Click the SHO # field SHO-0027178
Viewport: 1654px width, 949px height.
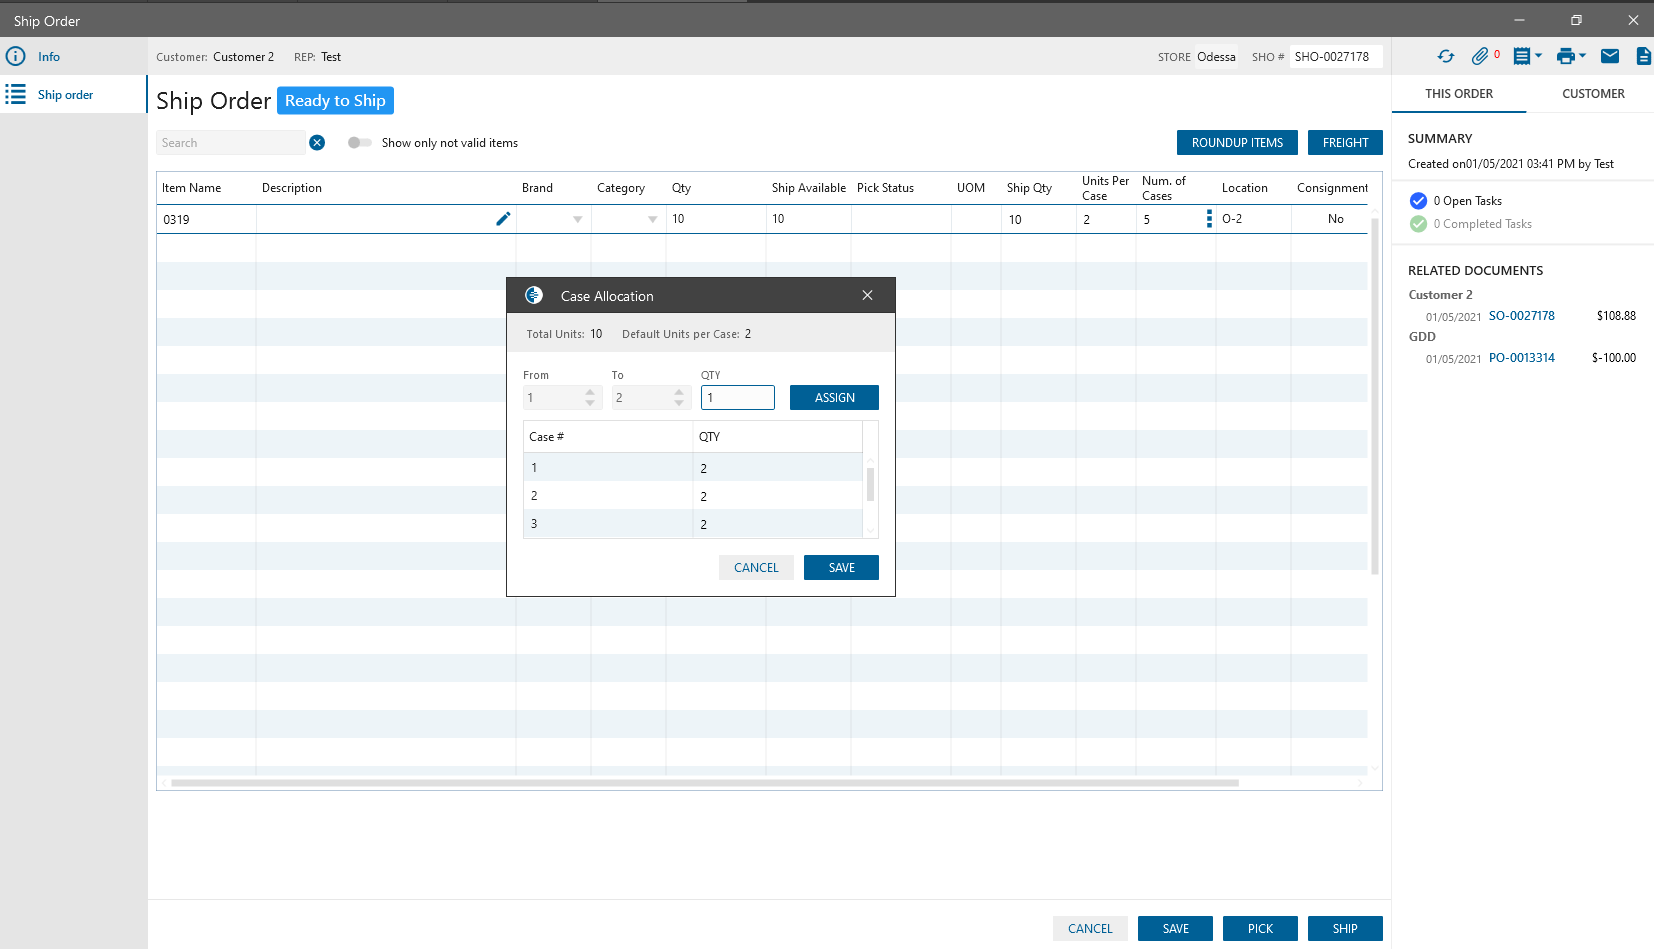coord(1336,57)
